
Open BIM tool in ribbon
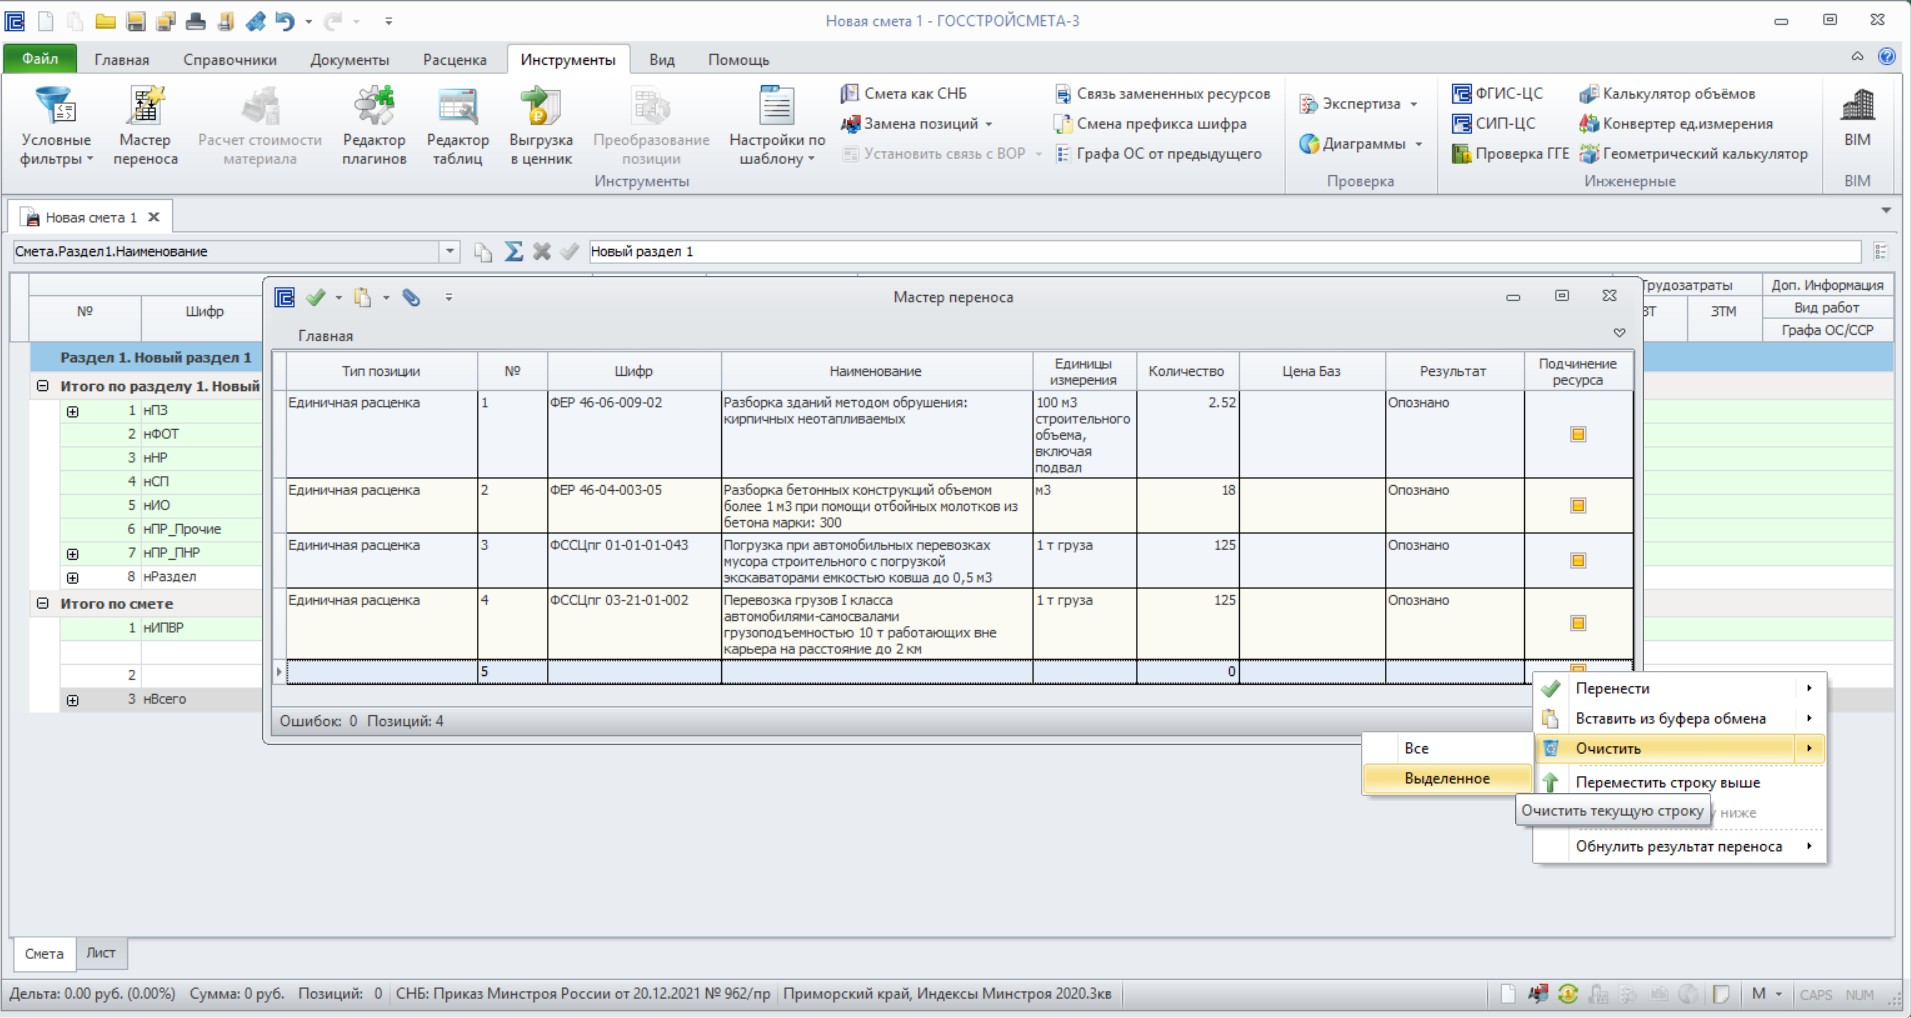click(1857, 118)
